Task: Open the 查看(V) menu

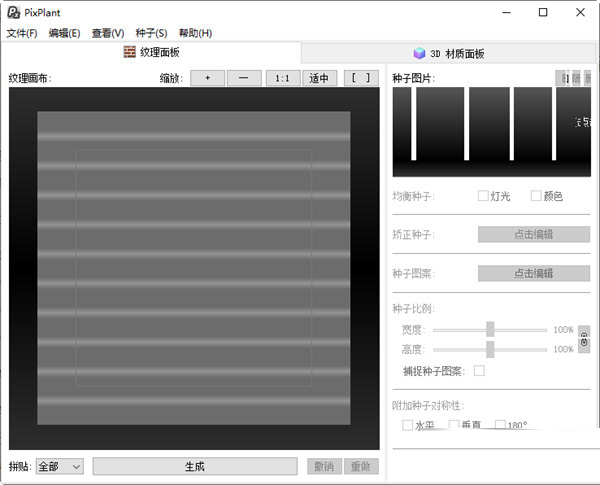Action: (x=108, y=33)
